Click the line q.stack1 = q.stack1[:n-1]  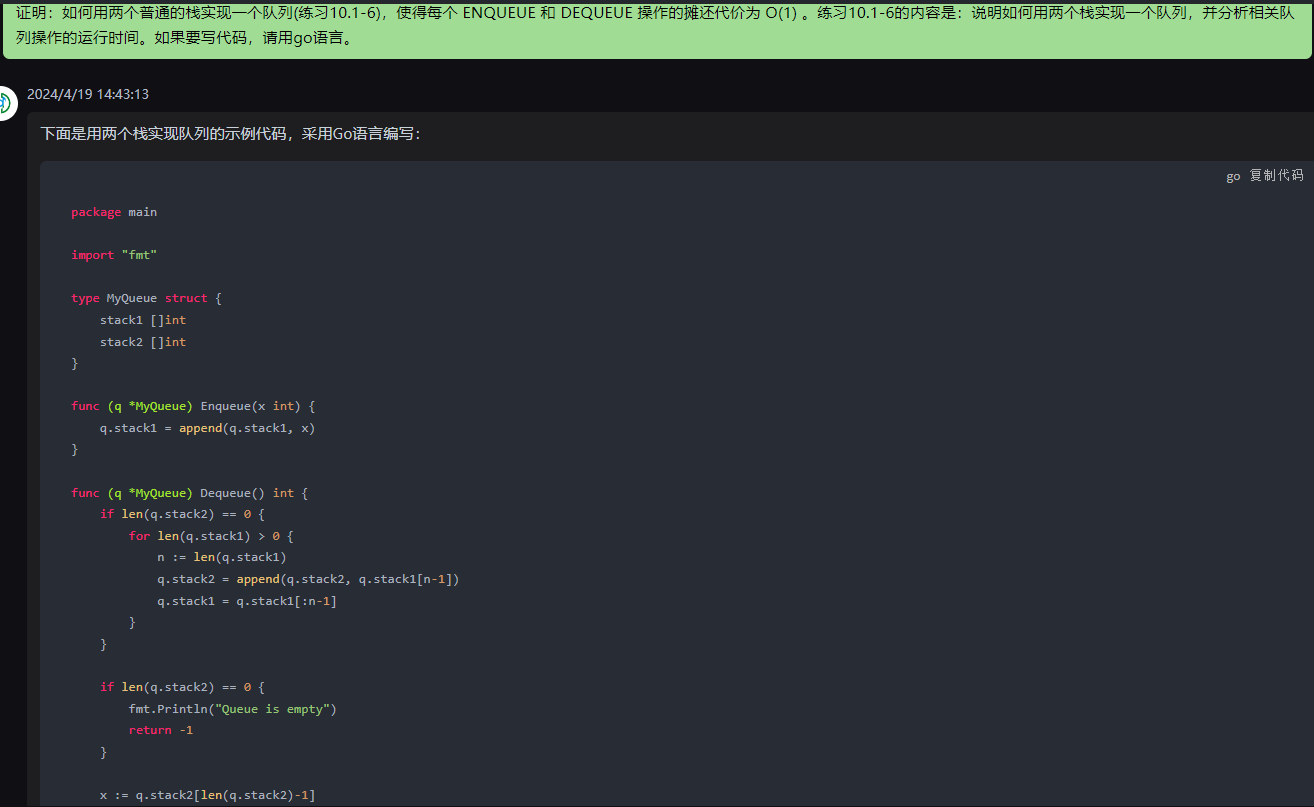247,601
